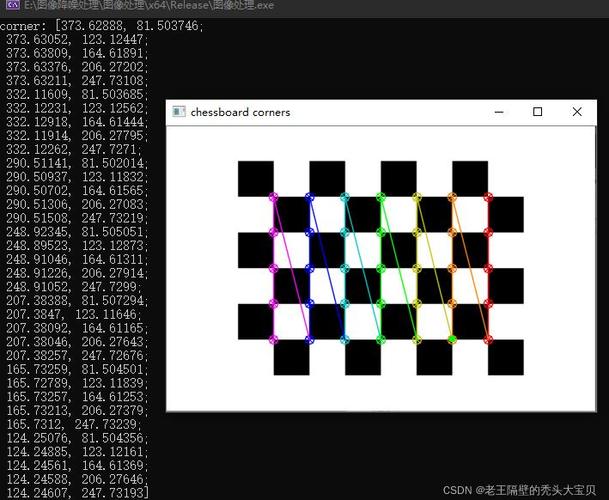Click the console line '248.91052, 247.7299;'
The width and height of the screenshot is (609, 500).
tap(74, 287)
